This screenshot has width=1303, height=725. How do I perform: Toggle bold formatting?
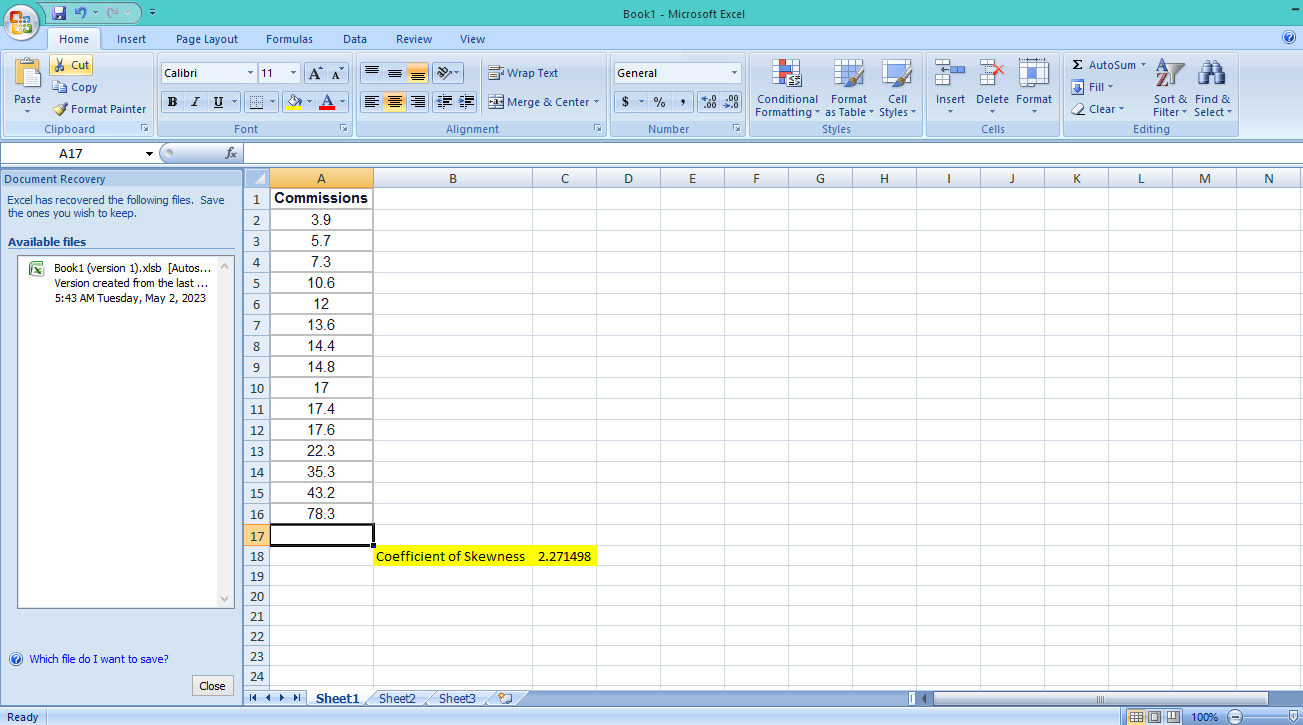coord(172,102)
